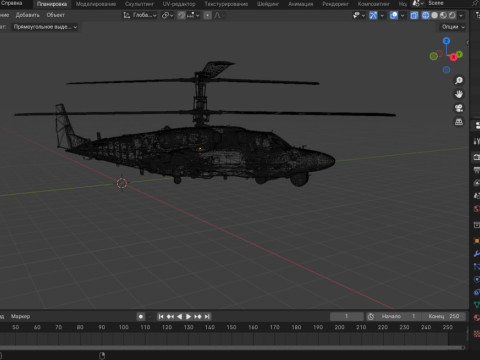
Task: Open the scene browse dropdown icon
Action: (417, 3)
